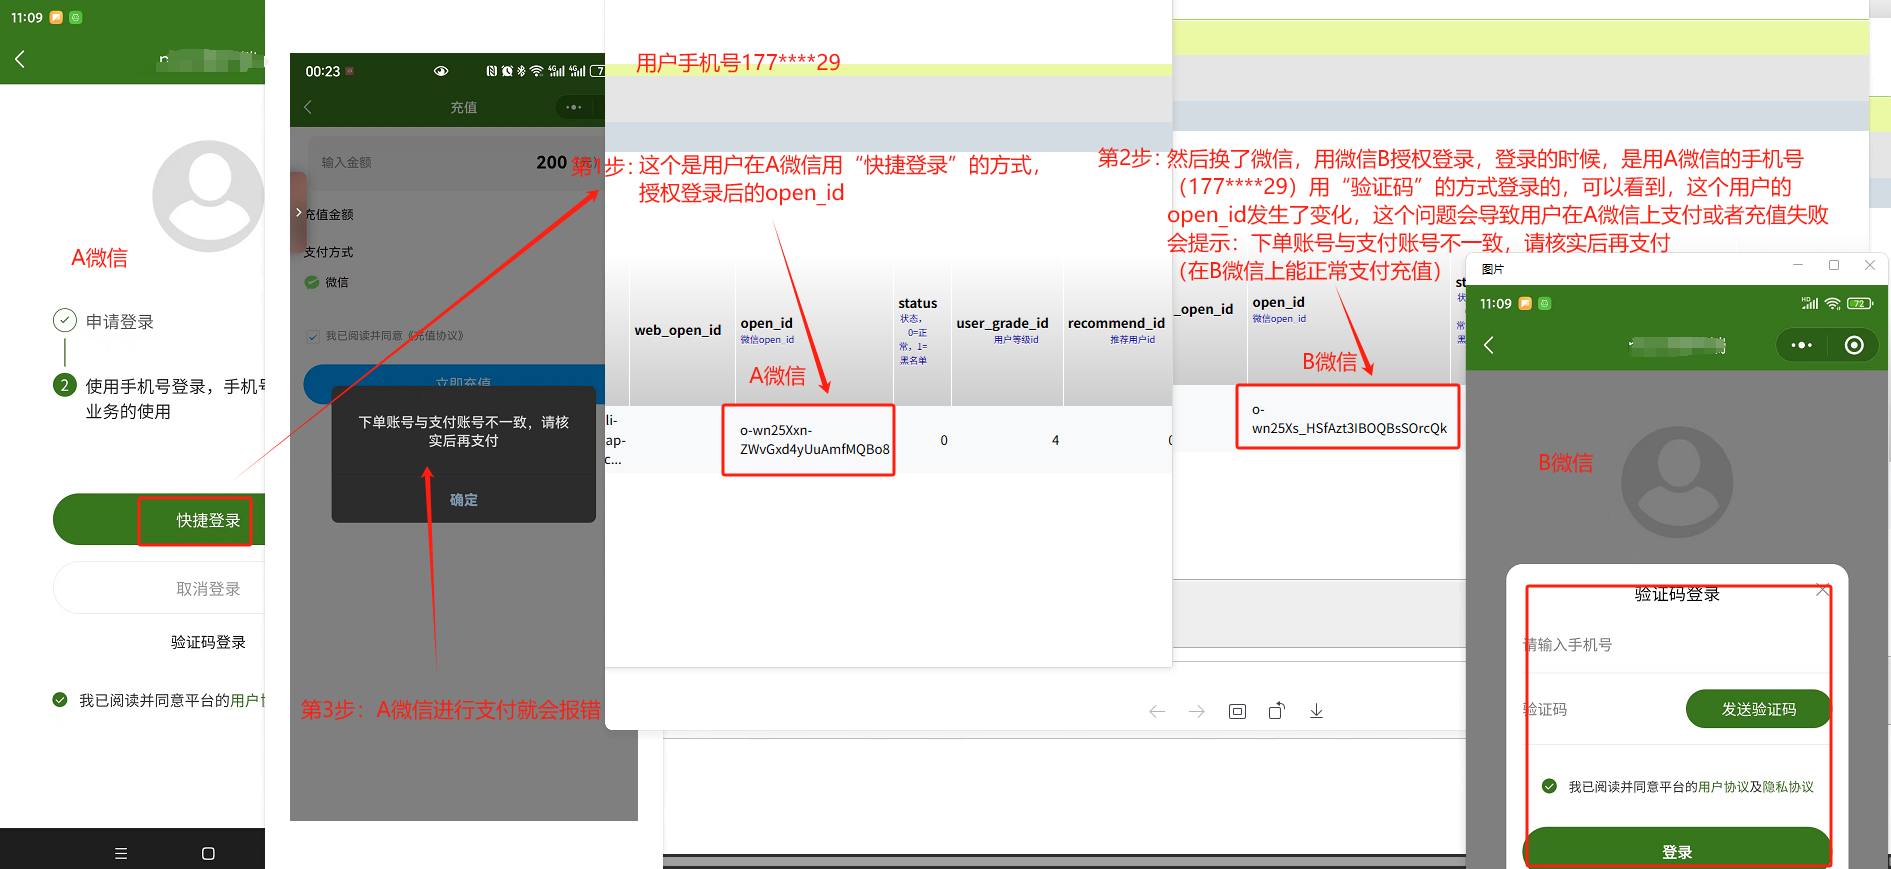Tap back arrow in B微信 green header

tap(1489, 345)
